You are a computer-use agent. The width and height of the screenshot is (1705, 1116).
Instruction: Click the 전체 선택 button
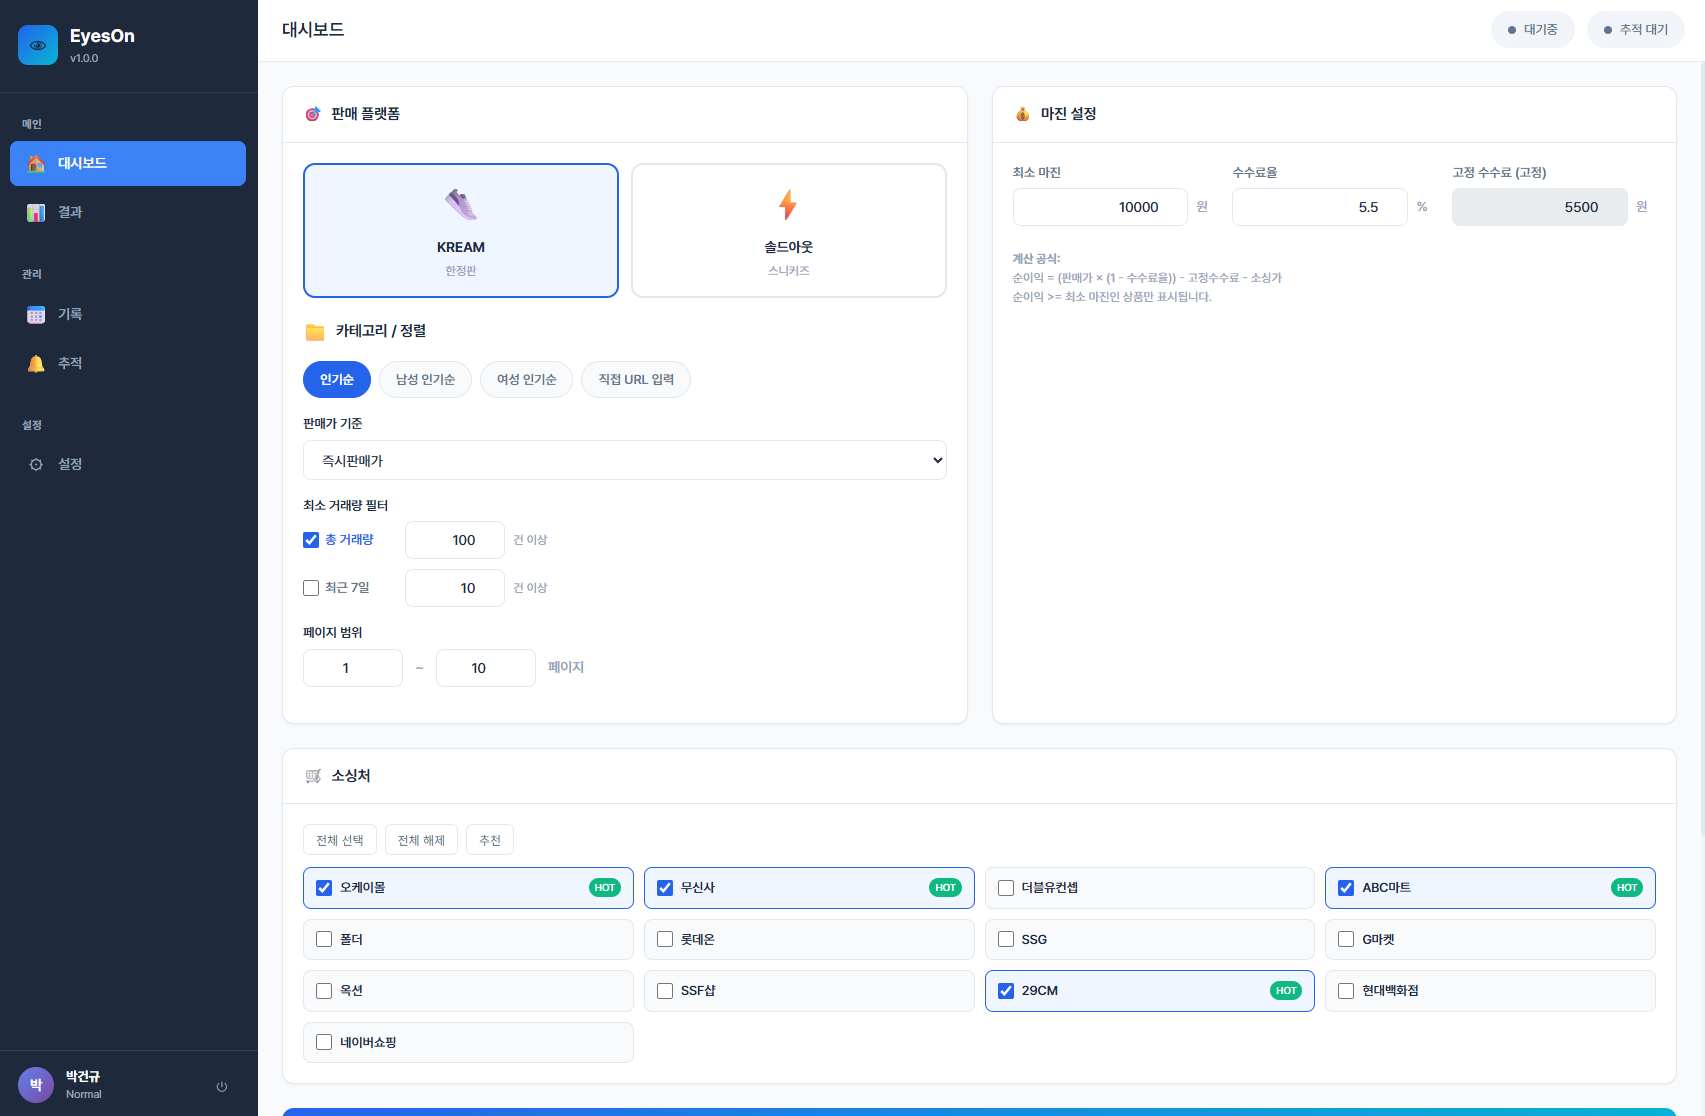click(340, 840)
